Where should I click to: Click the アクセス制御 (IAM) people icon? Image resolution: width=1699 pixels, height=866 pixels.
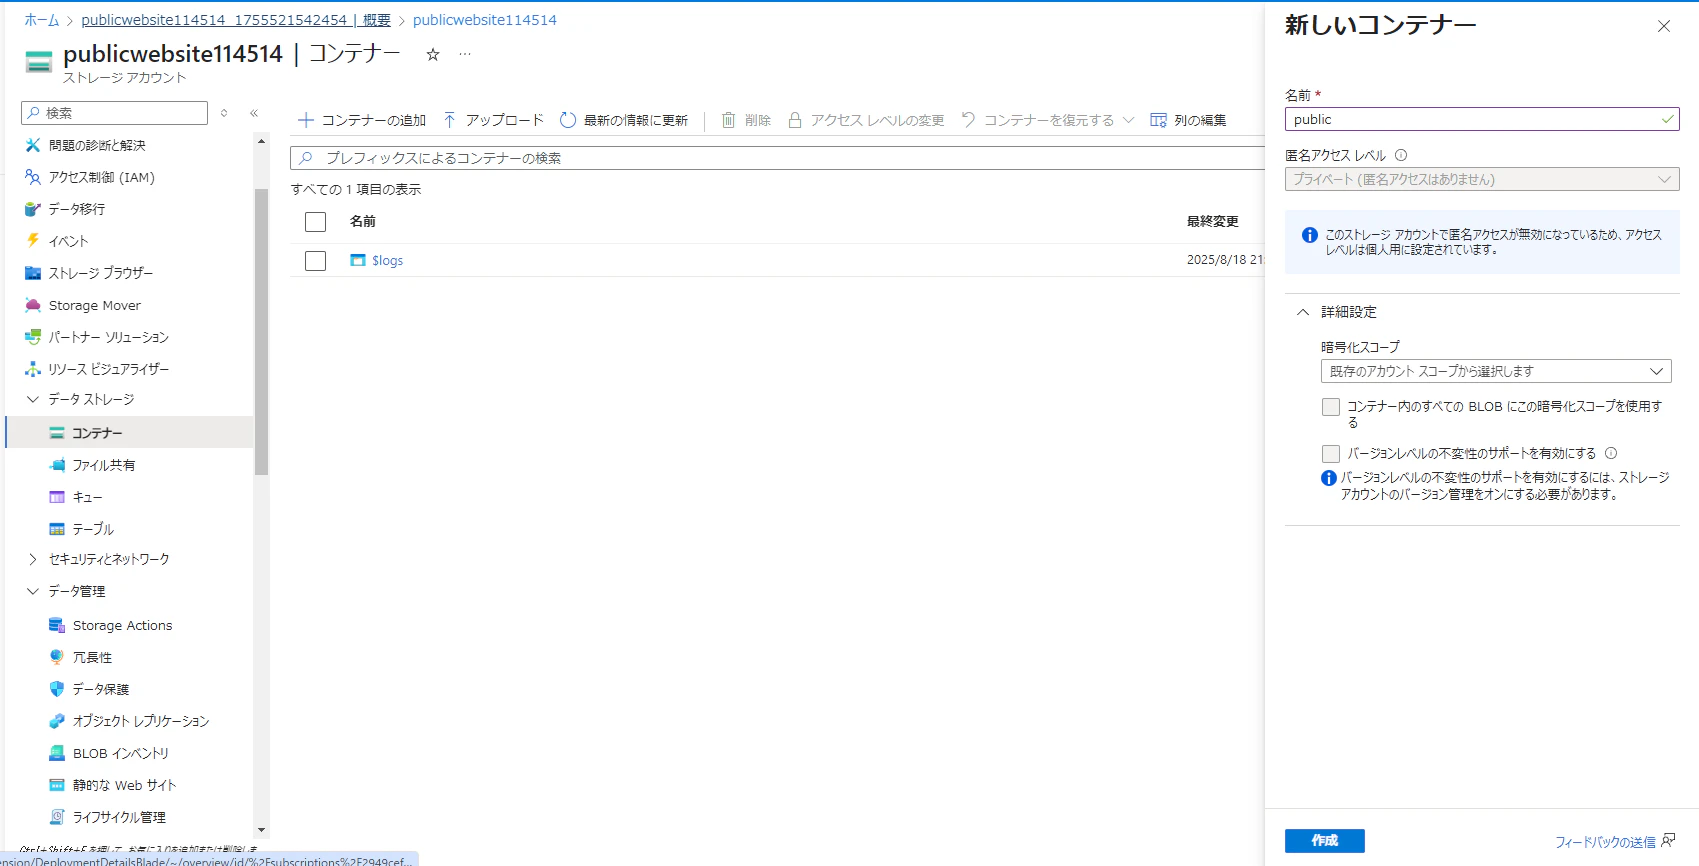pos(33,177)
